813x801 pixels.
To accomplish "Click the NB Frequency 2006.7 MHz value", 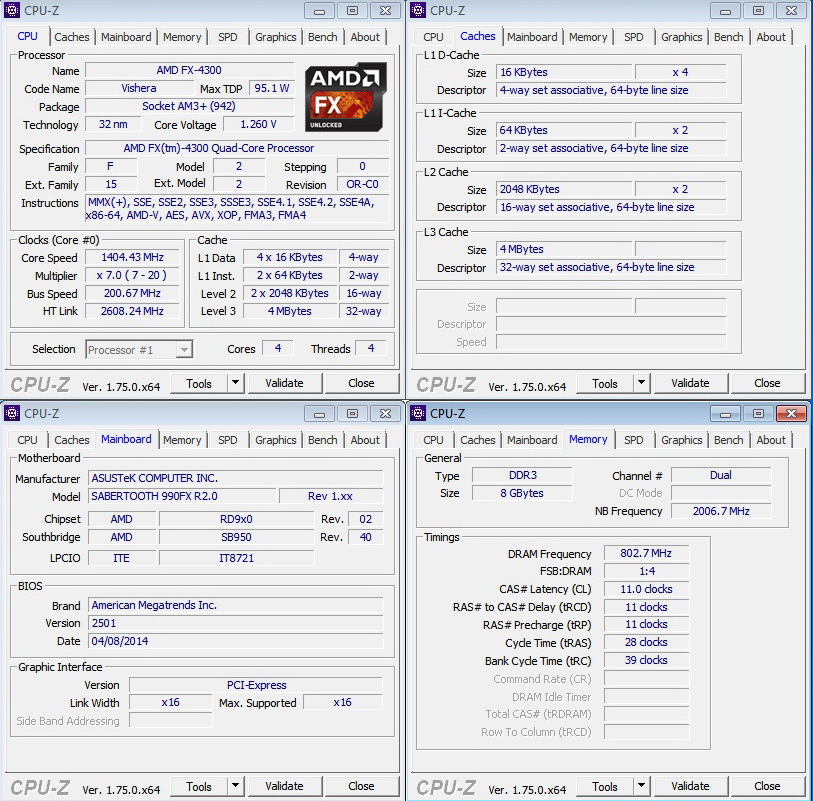I will point(721,511).
